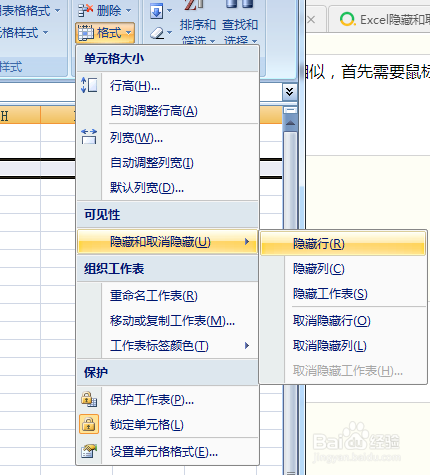Select 隐藏工作表(S) in submenu
The image size is (430, 475).
point(343,294)
